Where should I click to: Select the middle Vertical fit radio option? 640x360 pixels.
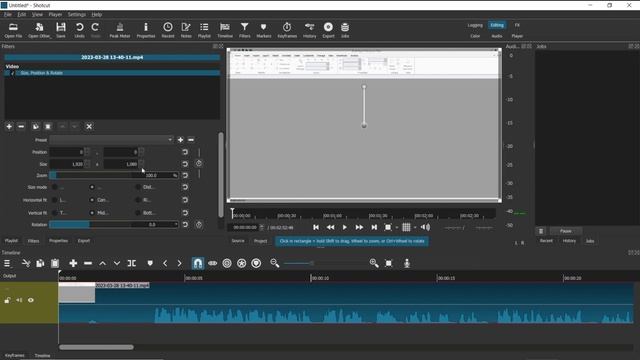(x=92, y=213)
